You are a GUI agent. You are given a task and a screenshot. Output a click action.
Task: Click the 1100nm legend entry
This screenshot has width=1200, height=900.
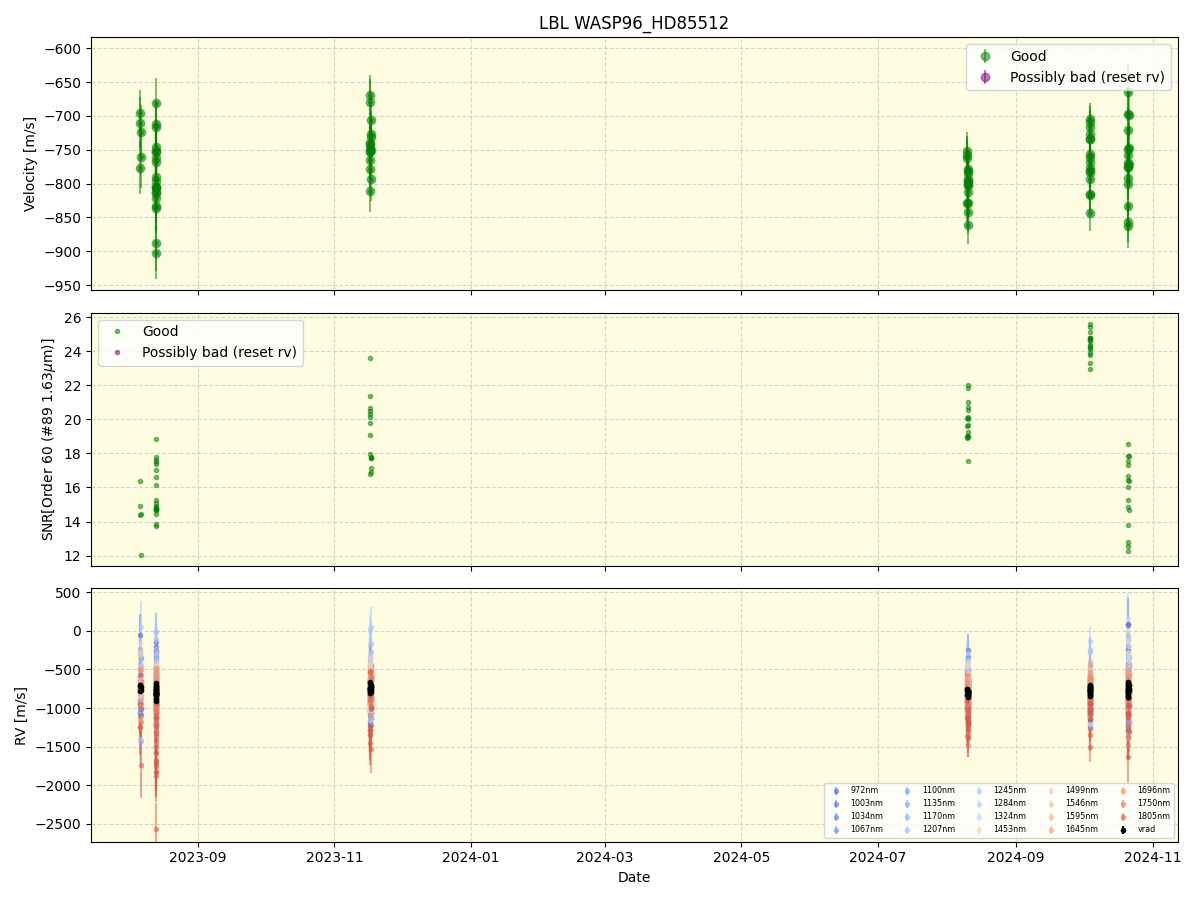938,791
